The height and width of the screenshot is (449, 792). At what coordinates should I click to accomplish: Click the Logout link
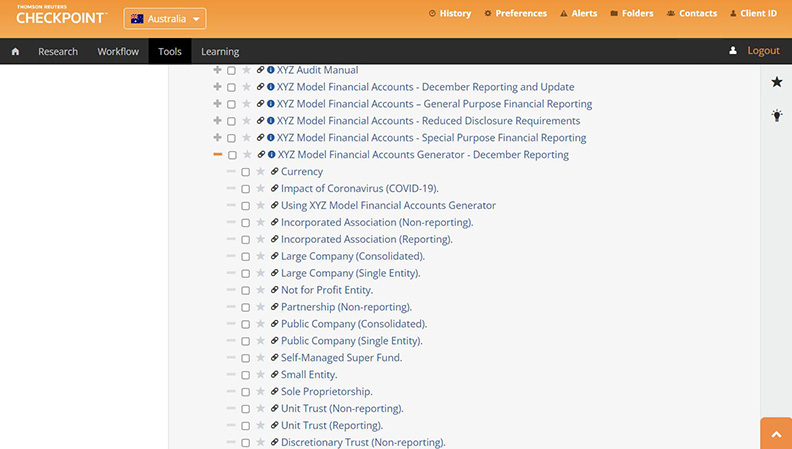pos(763,51)
